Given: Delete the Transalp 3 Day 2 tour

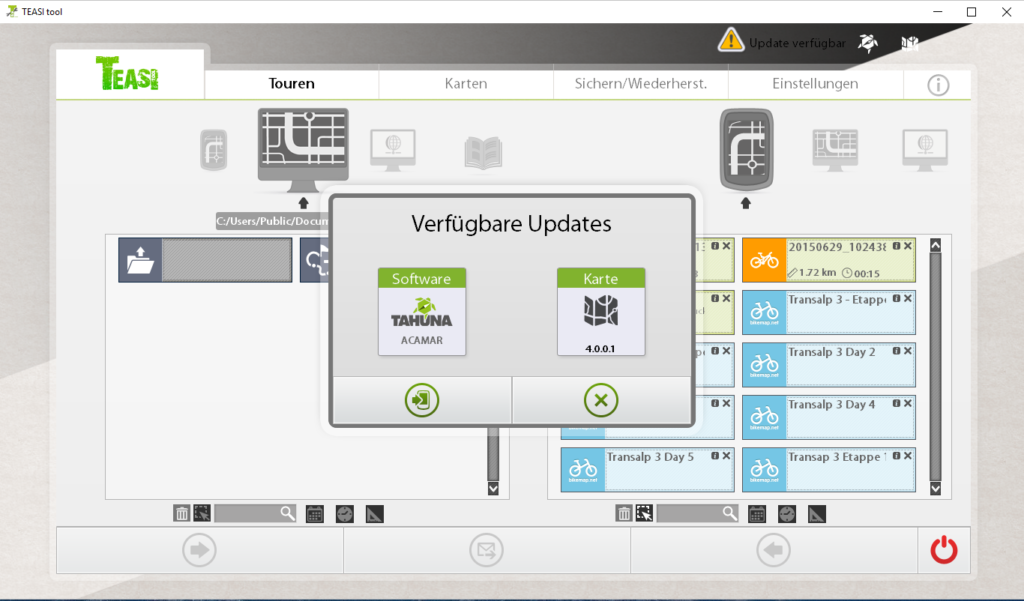Looking at the screenshot, I should (908, 351).
